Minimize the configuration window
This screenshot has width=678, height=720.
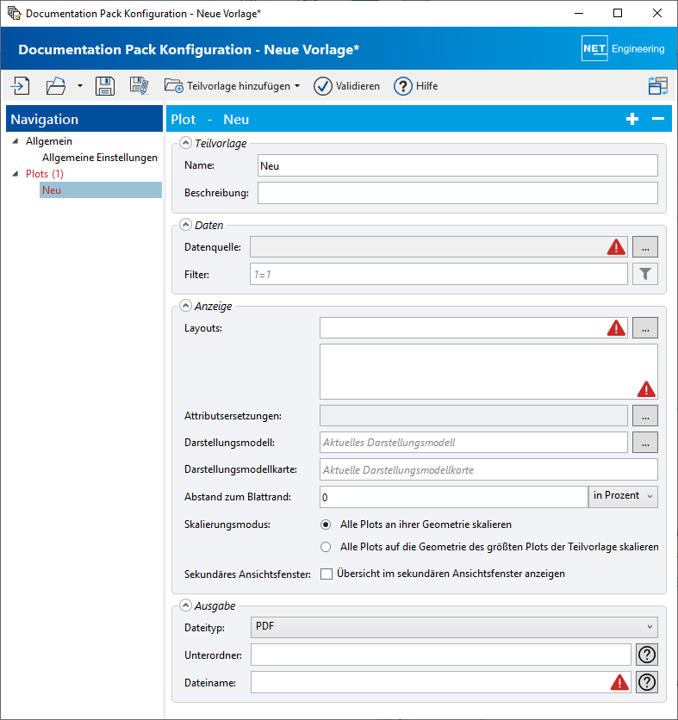(579, 13)
